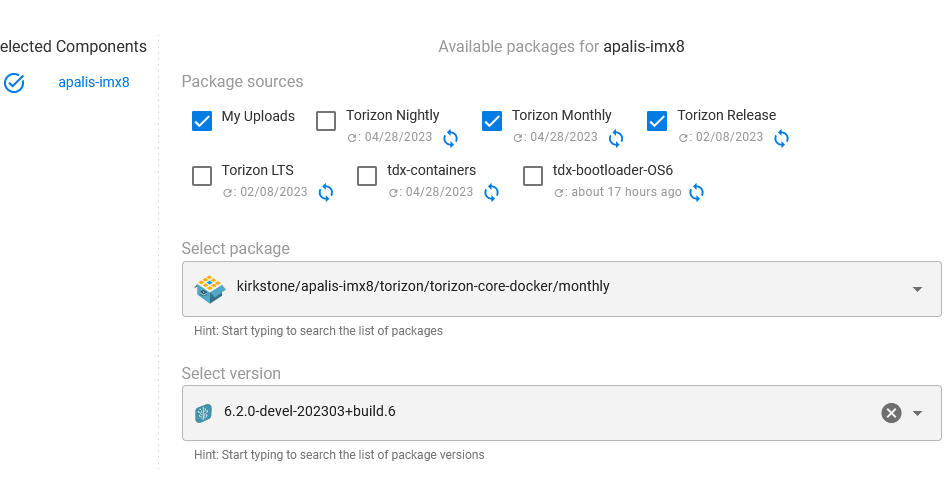Expand the Select package dropdown arrow
The image size is (950, 504).
click(x=917, y=290)
